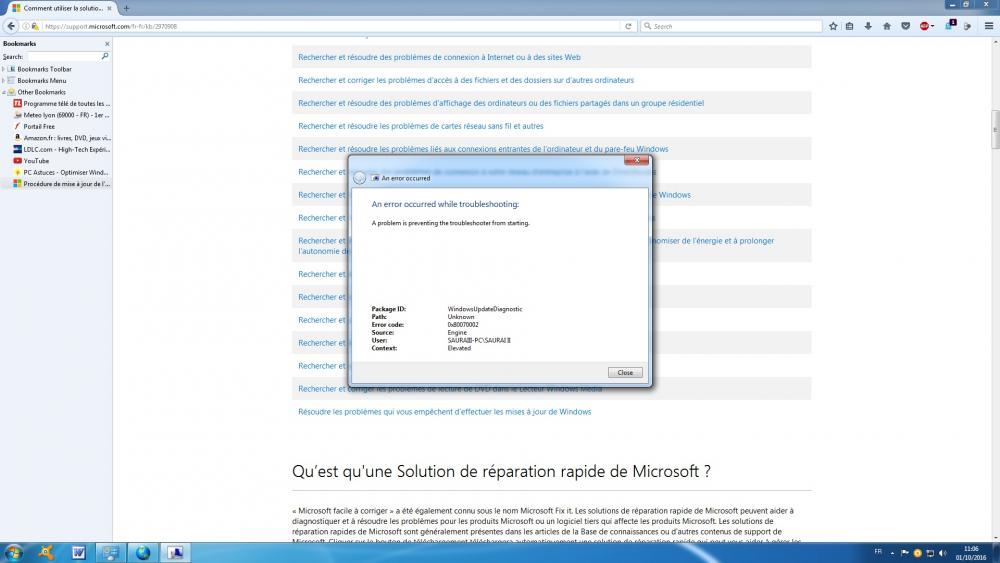Open the PC Astuces bookmark

(x=61, y=172)
